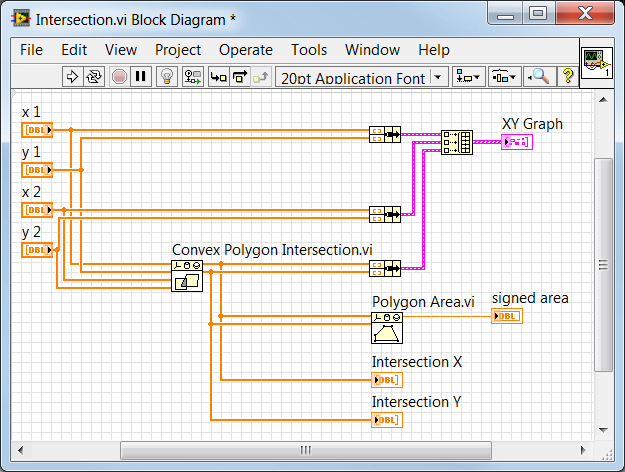
Task: Click the horizontal scrollbar left arrow
Action: tap(21, 450)
